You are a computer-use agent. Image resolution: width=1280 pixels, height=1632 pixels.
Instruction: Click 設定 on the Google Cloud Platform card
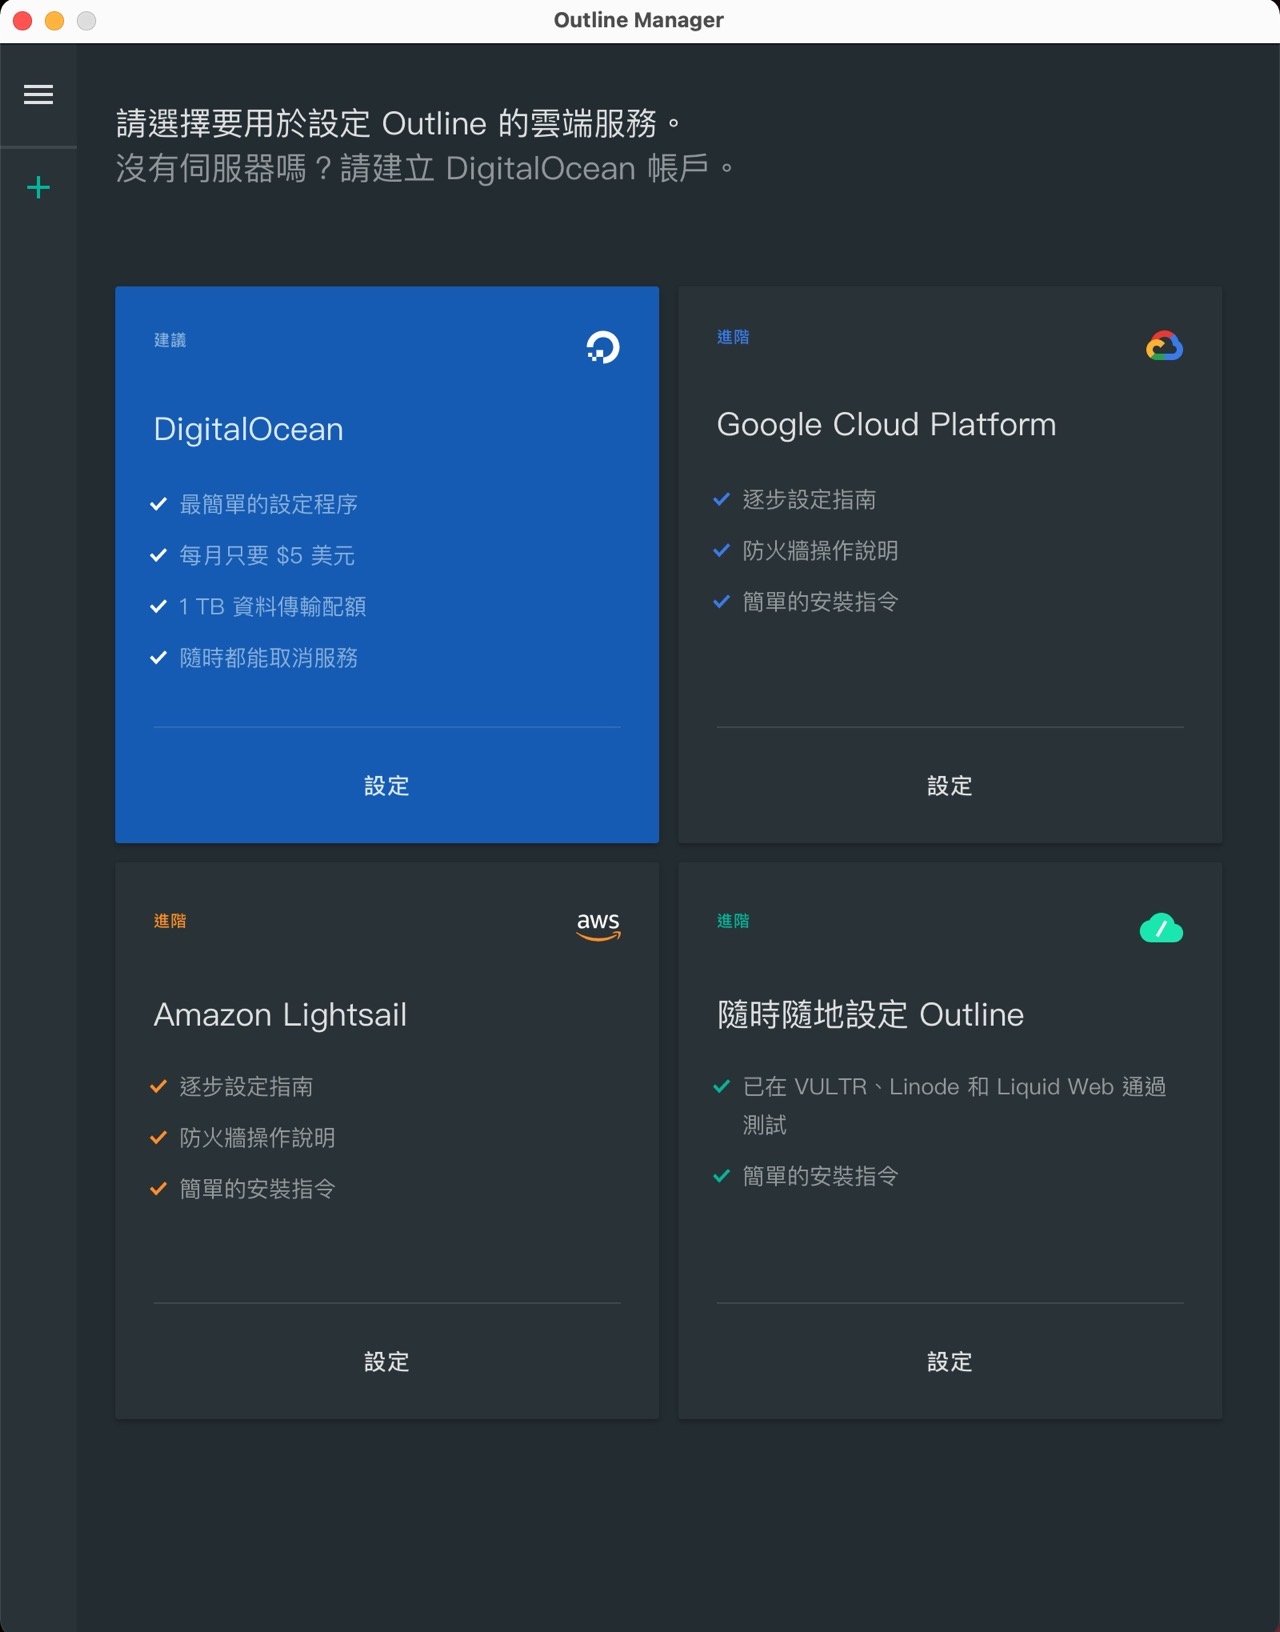[x=950, y=786]
